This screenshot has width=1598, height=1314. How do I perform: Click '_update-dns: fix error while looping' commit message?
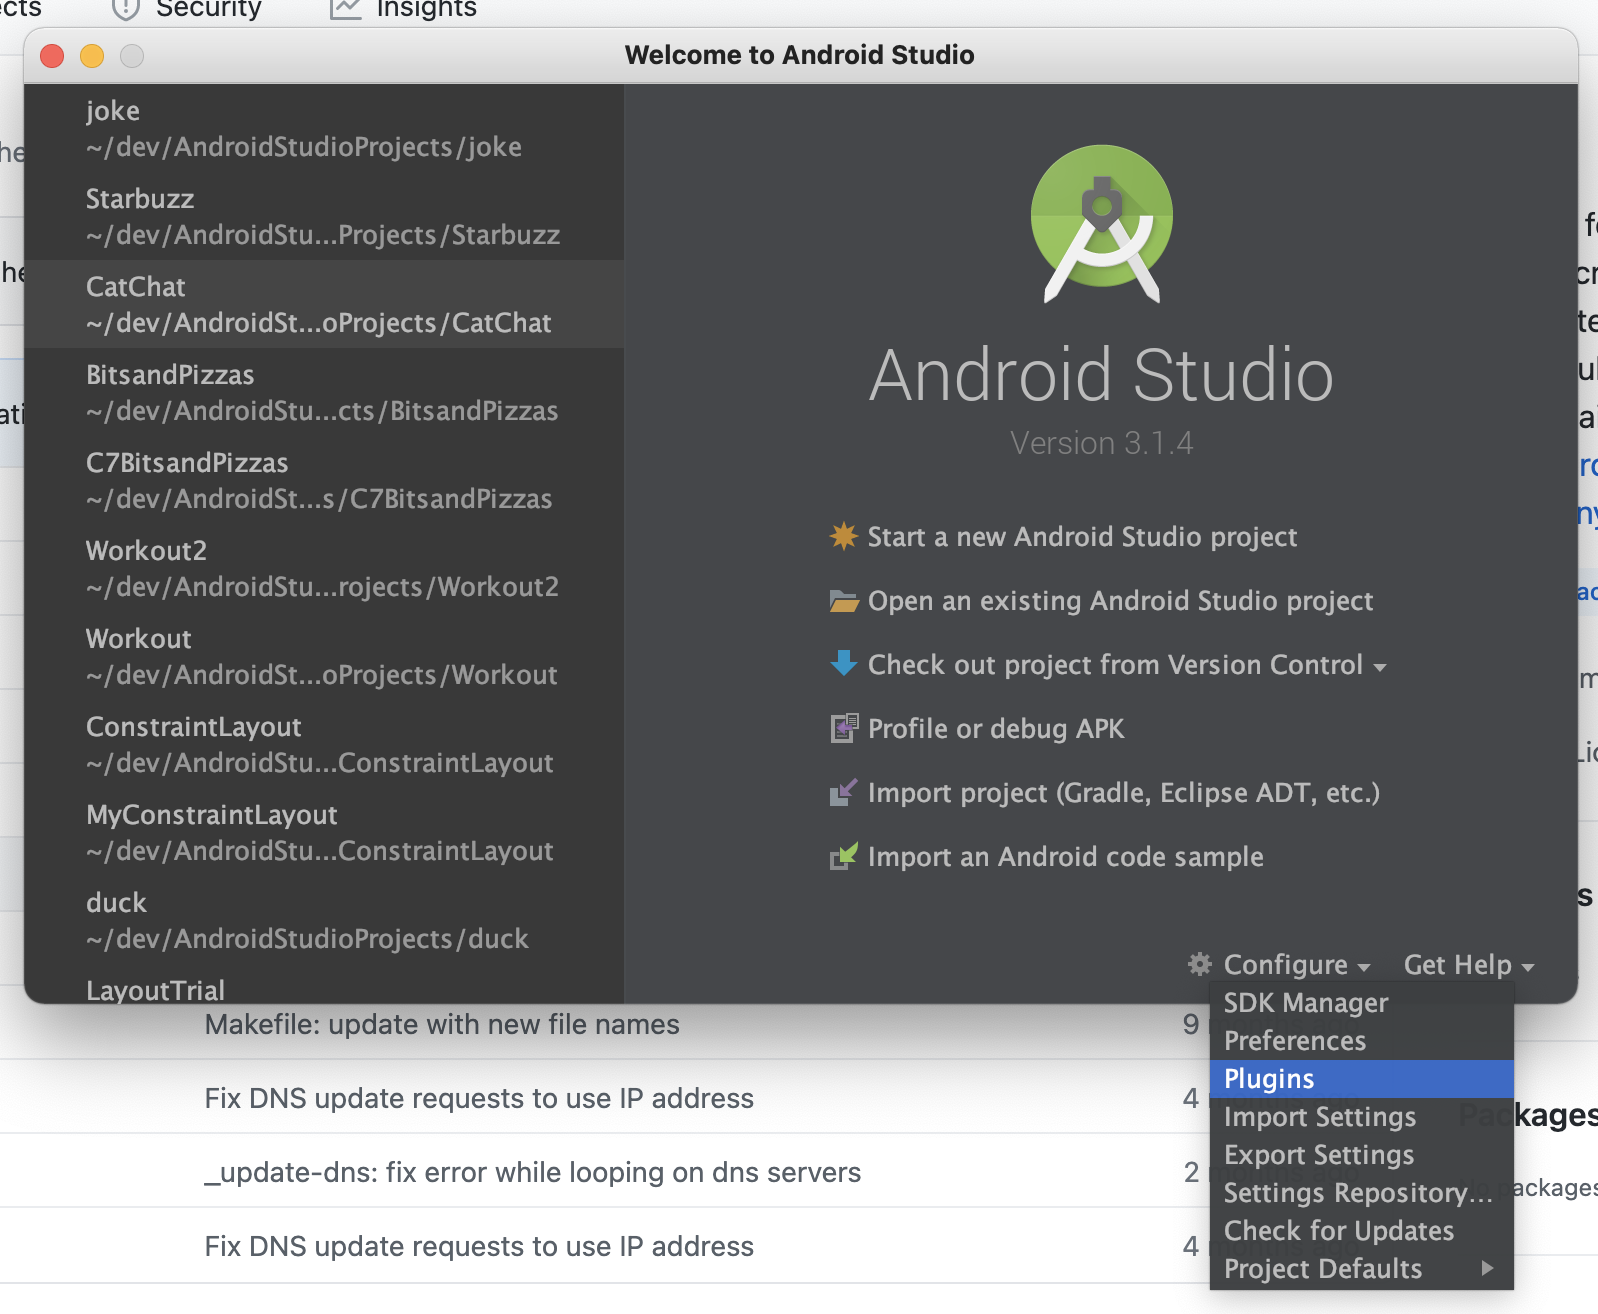tap(533, 1172)
